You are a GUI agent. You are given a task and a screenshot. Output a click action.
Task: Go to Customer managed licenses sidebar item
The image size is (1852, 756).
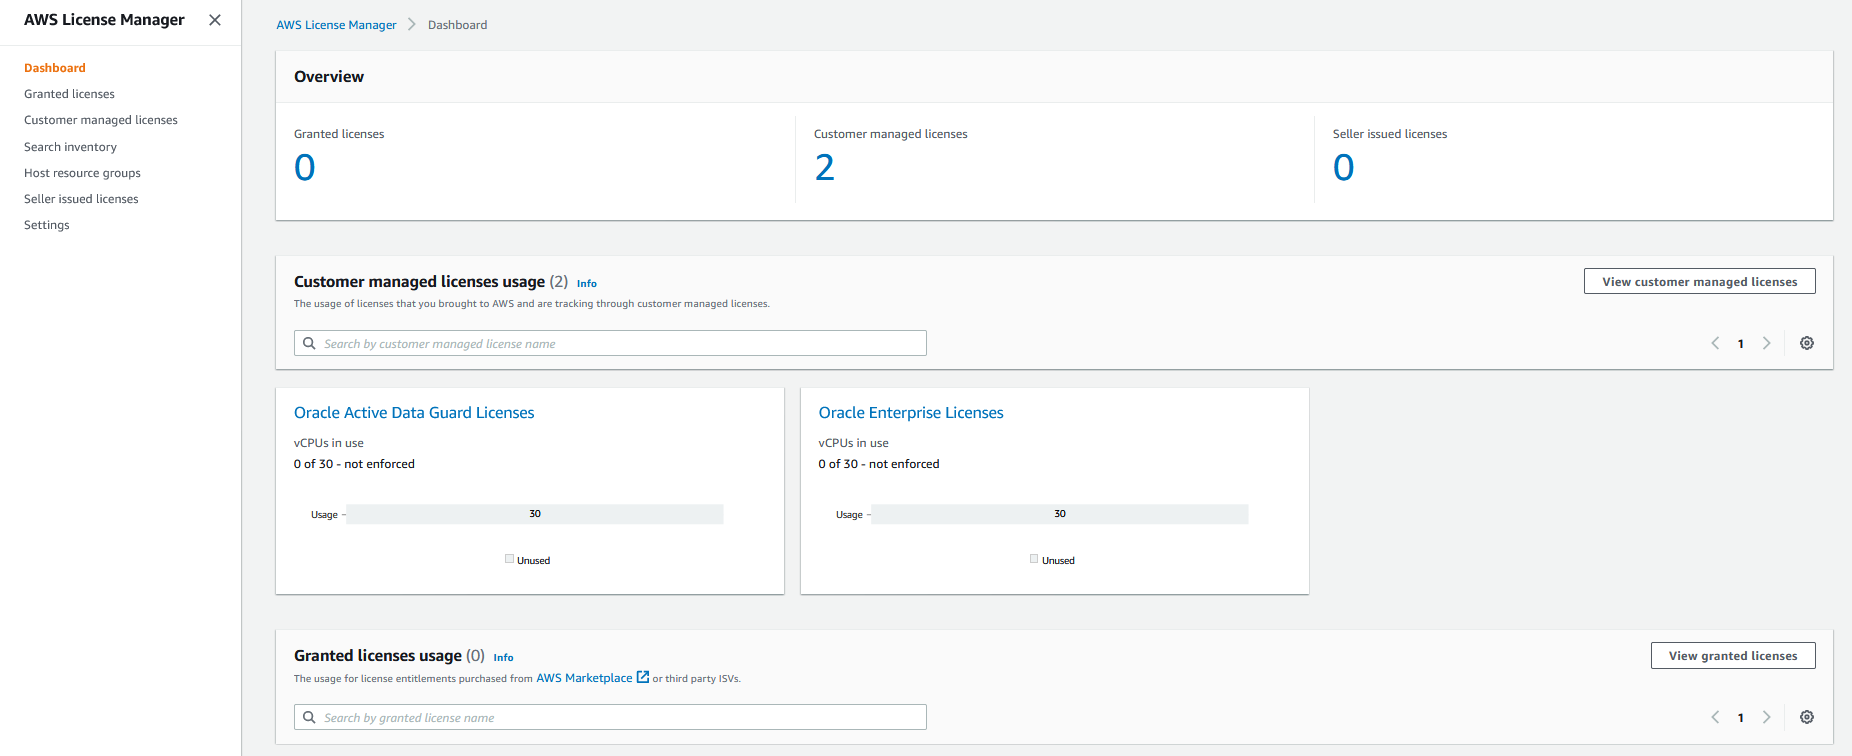tap(101, 120)
